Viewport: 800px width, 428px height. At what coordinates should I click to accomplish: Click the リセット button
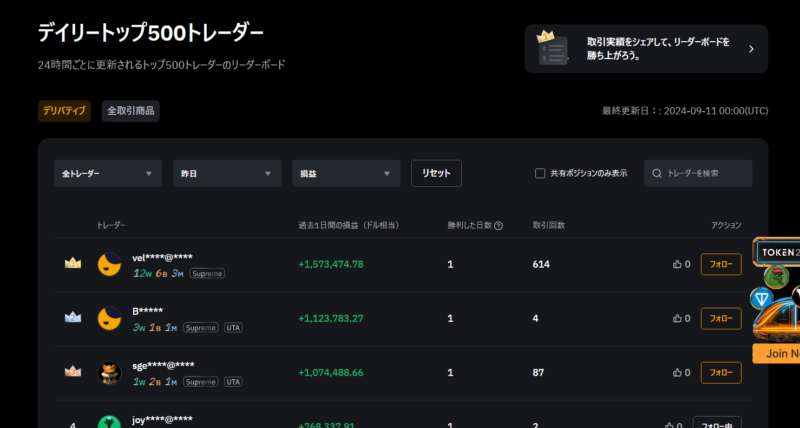pyautogui.click(x=436, y=173)
